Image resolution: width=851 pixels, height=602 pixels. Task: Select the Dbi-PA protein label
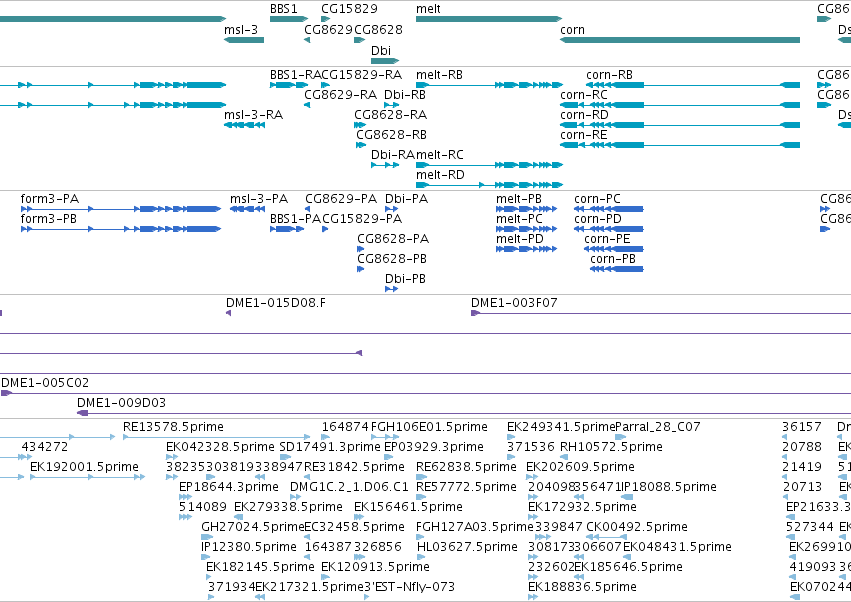point(407,199)
